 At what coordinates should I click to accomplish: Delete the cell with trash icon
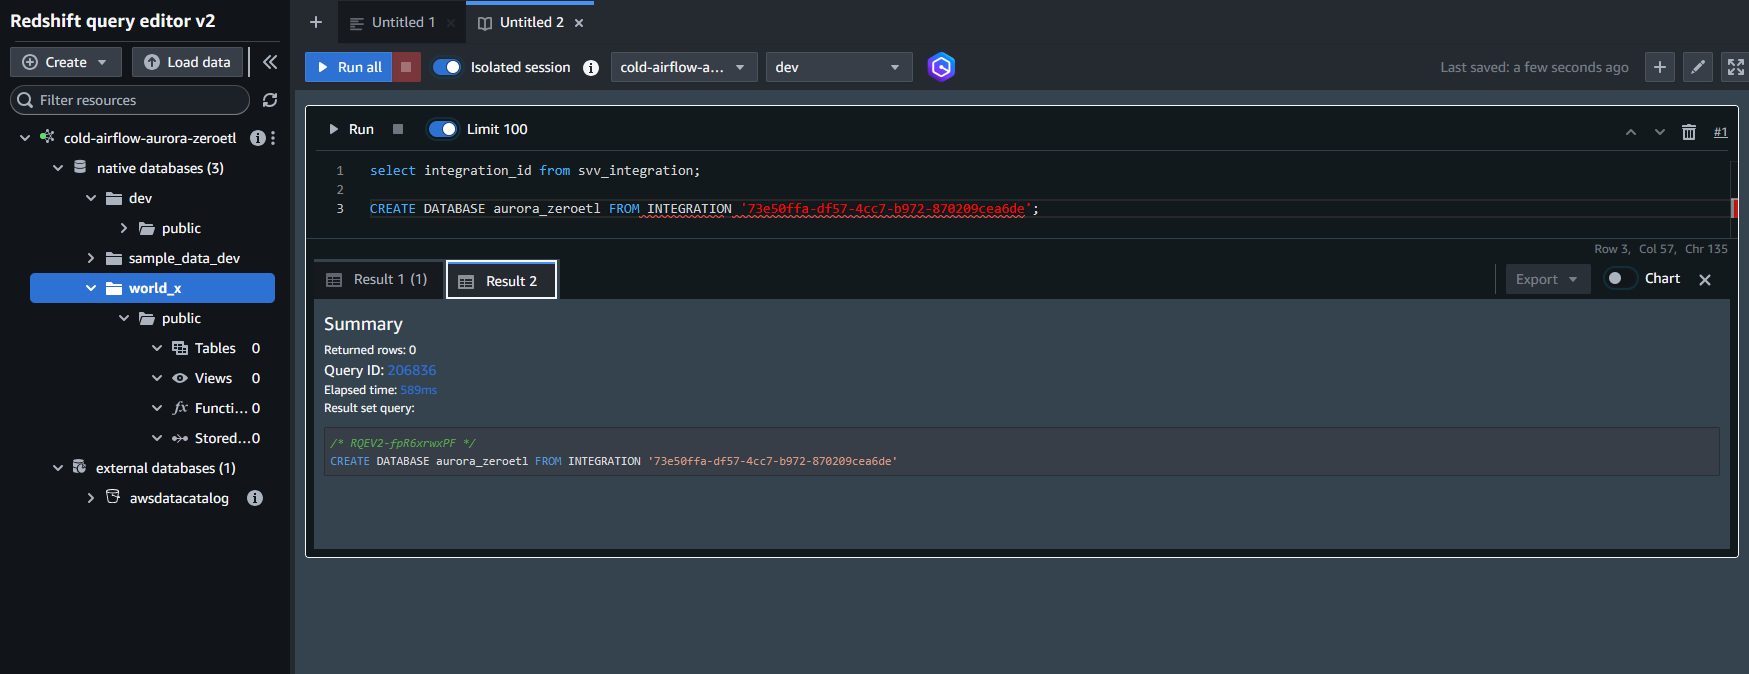1689,132
